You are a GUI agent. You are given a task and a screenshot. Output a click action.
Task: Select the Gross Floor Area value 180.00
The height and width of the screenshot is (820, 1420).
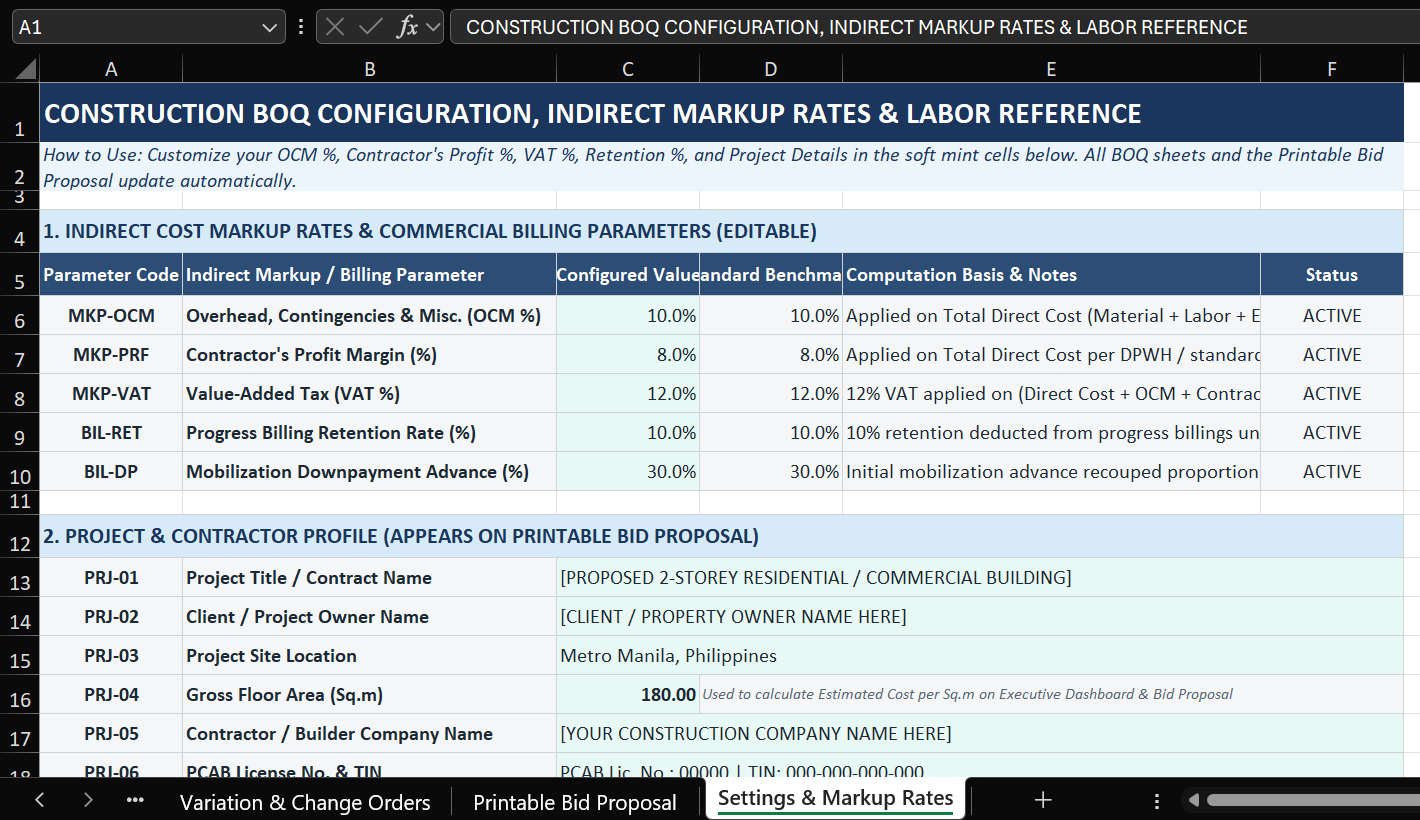click(x=628, y=695)
